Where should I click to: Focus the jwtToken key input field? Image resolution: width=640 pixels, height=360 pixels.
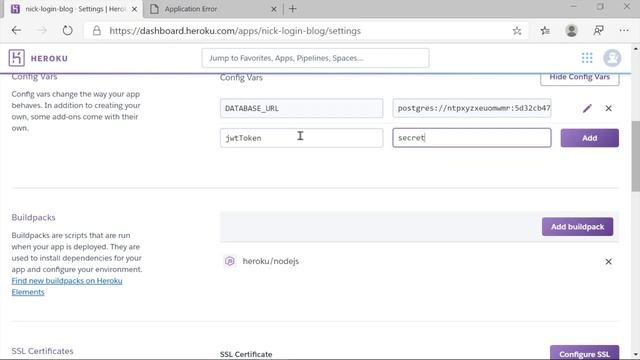coord(301,138)
